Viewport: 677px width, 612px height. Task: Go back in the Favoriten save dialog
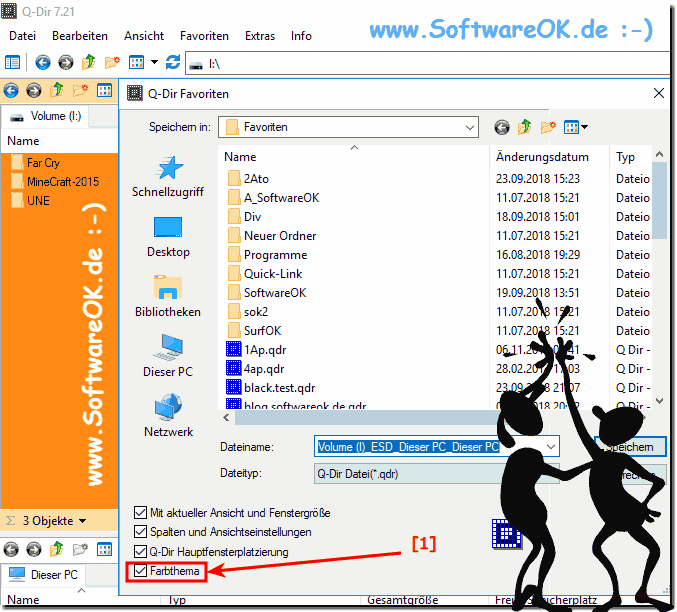click(x=502, y=127)
